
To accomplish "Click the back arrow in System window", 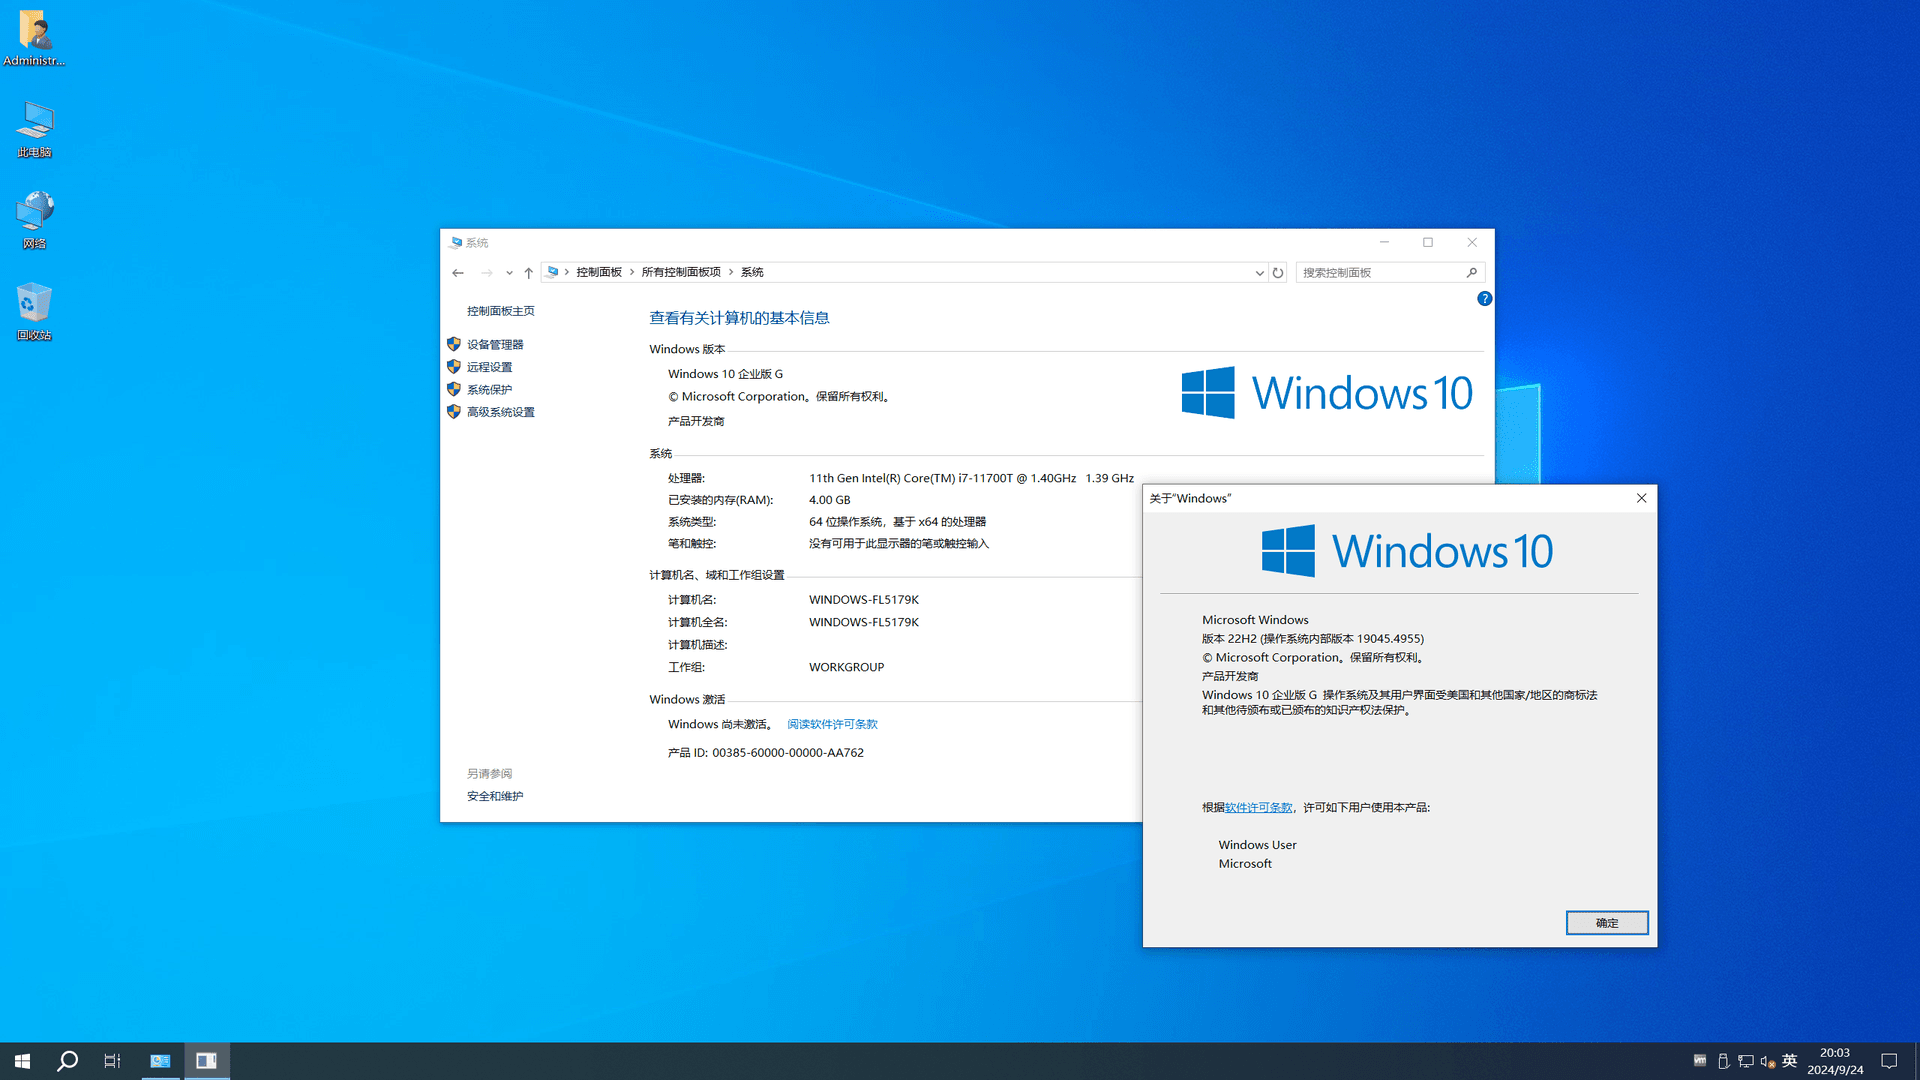I will pyautogui.click(x=458, y=272).
